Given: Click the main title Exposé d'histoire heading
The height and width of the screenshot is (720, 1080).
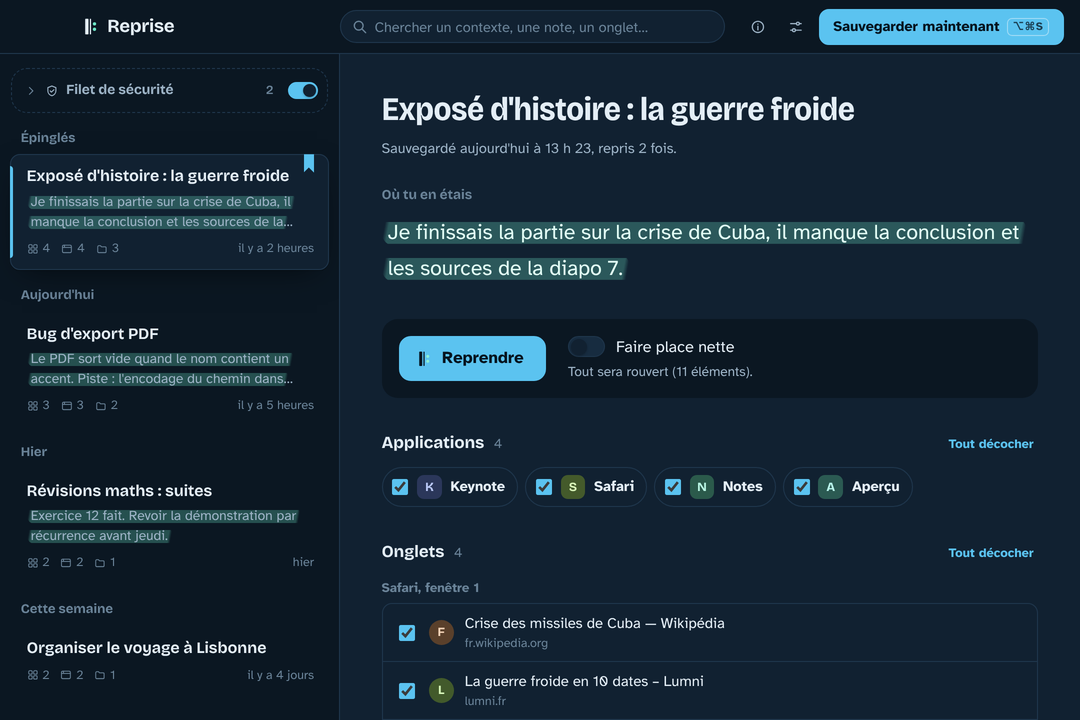Looking at the screenshot, I should [618, 110].
